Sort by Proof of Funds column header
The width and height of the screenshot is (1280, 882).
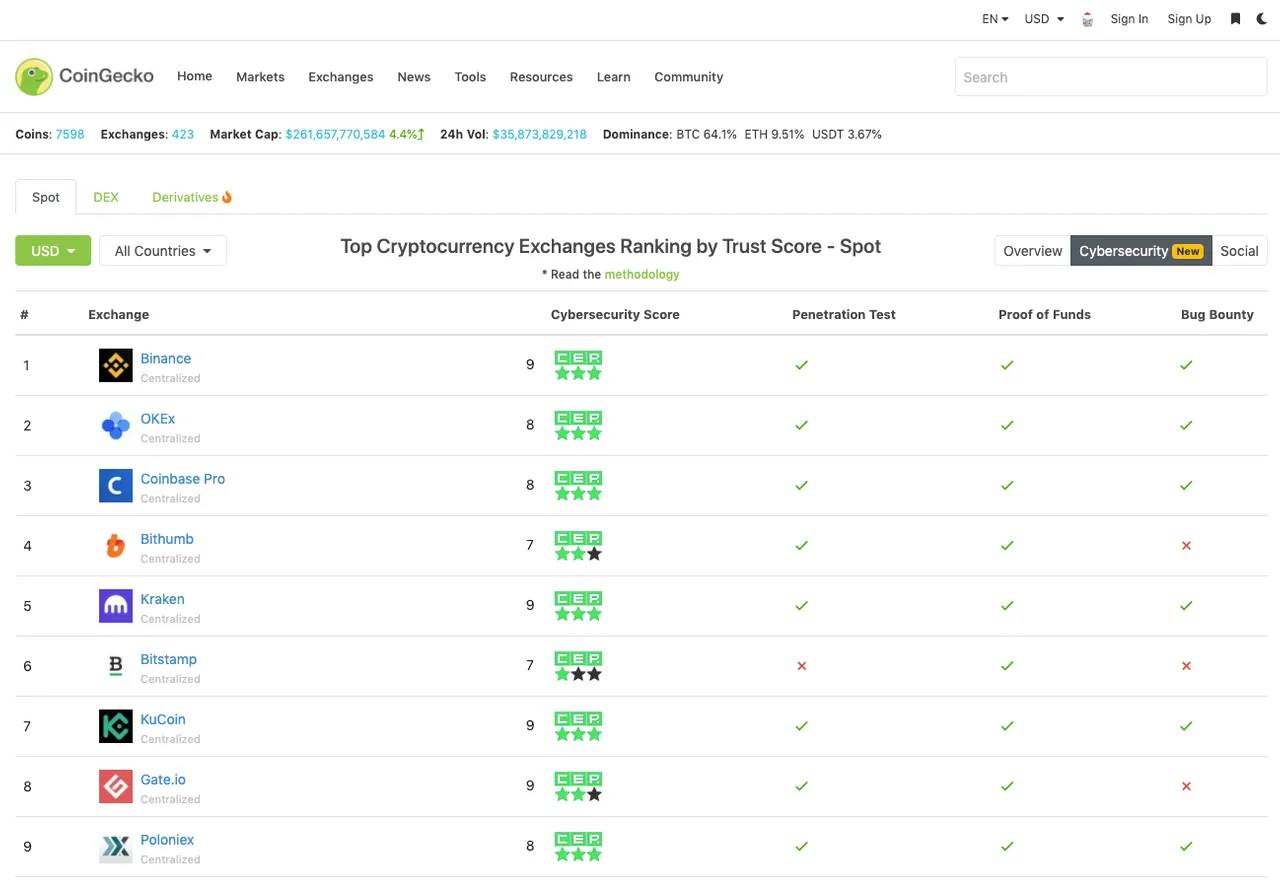click(1044, 314)
